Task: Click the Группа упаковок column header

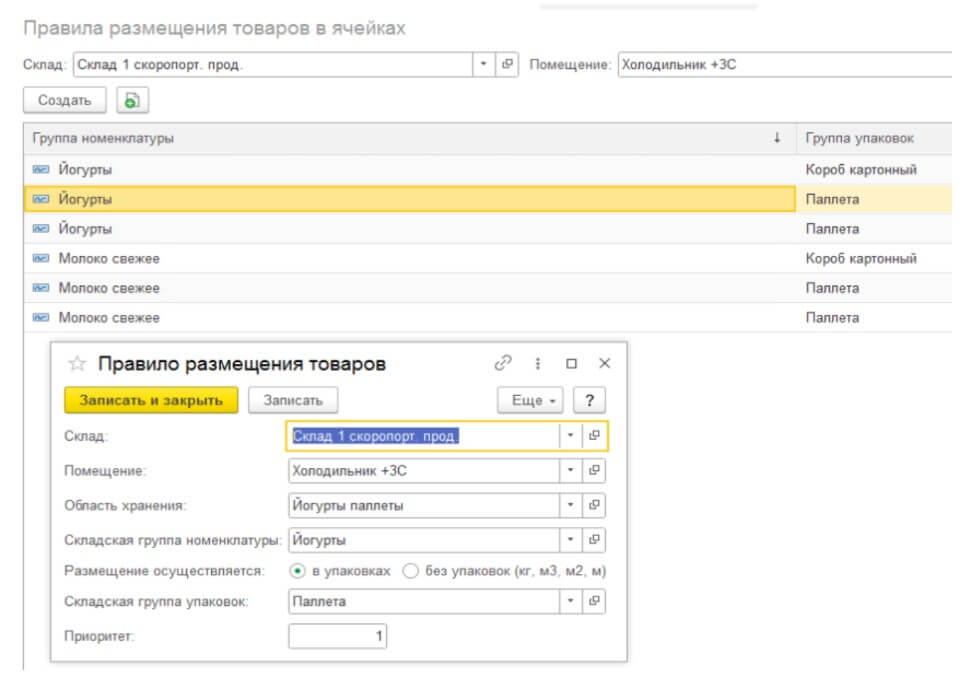Action: (859, 139)
